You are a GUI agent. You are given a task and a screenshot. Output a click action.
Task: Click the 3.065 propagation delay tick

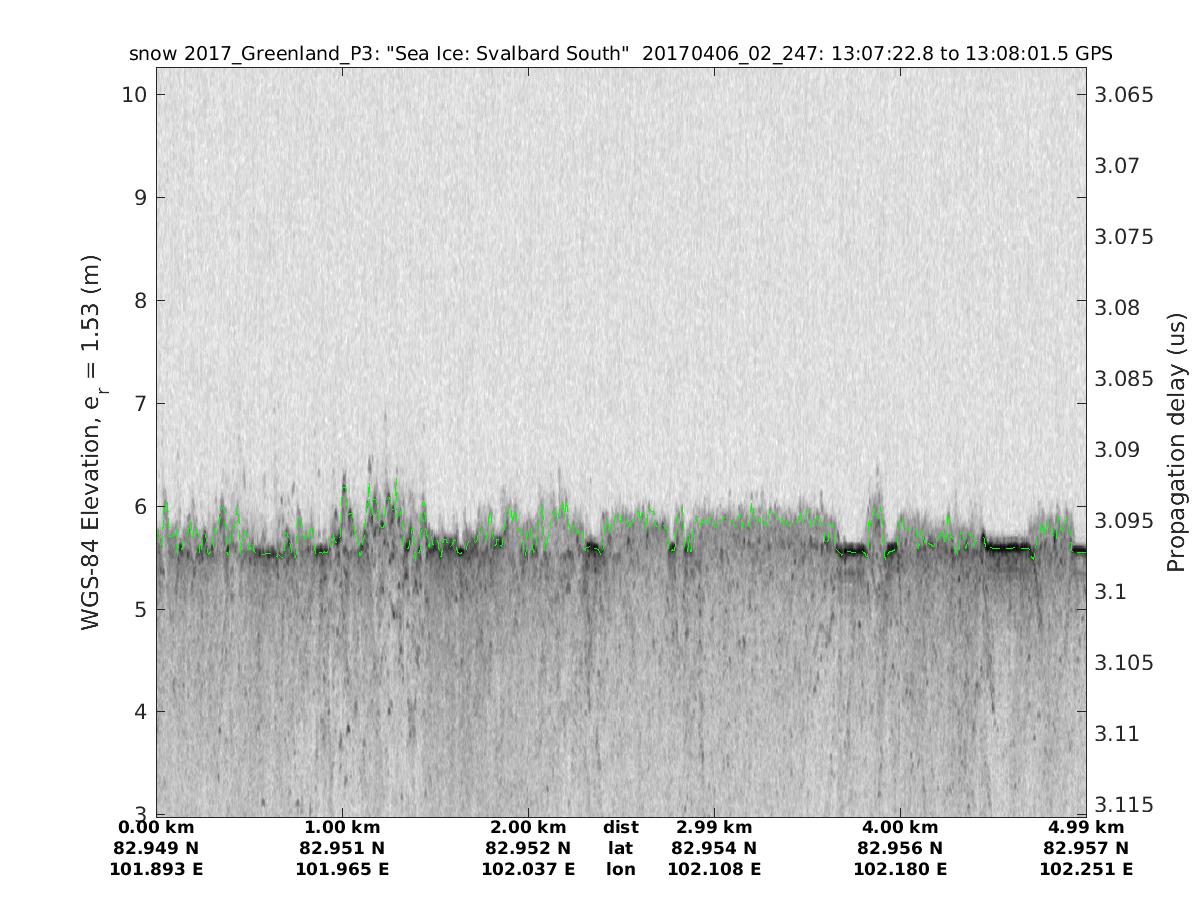[1124, 95]
